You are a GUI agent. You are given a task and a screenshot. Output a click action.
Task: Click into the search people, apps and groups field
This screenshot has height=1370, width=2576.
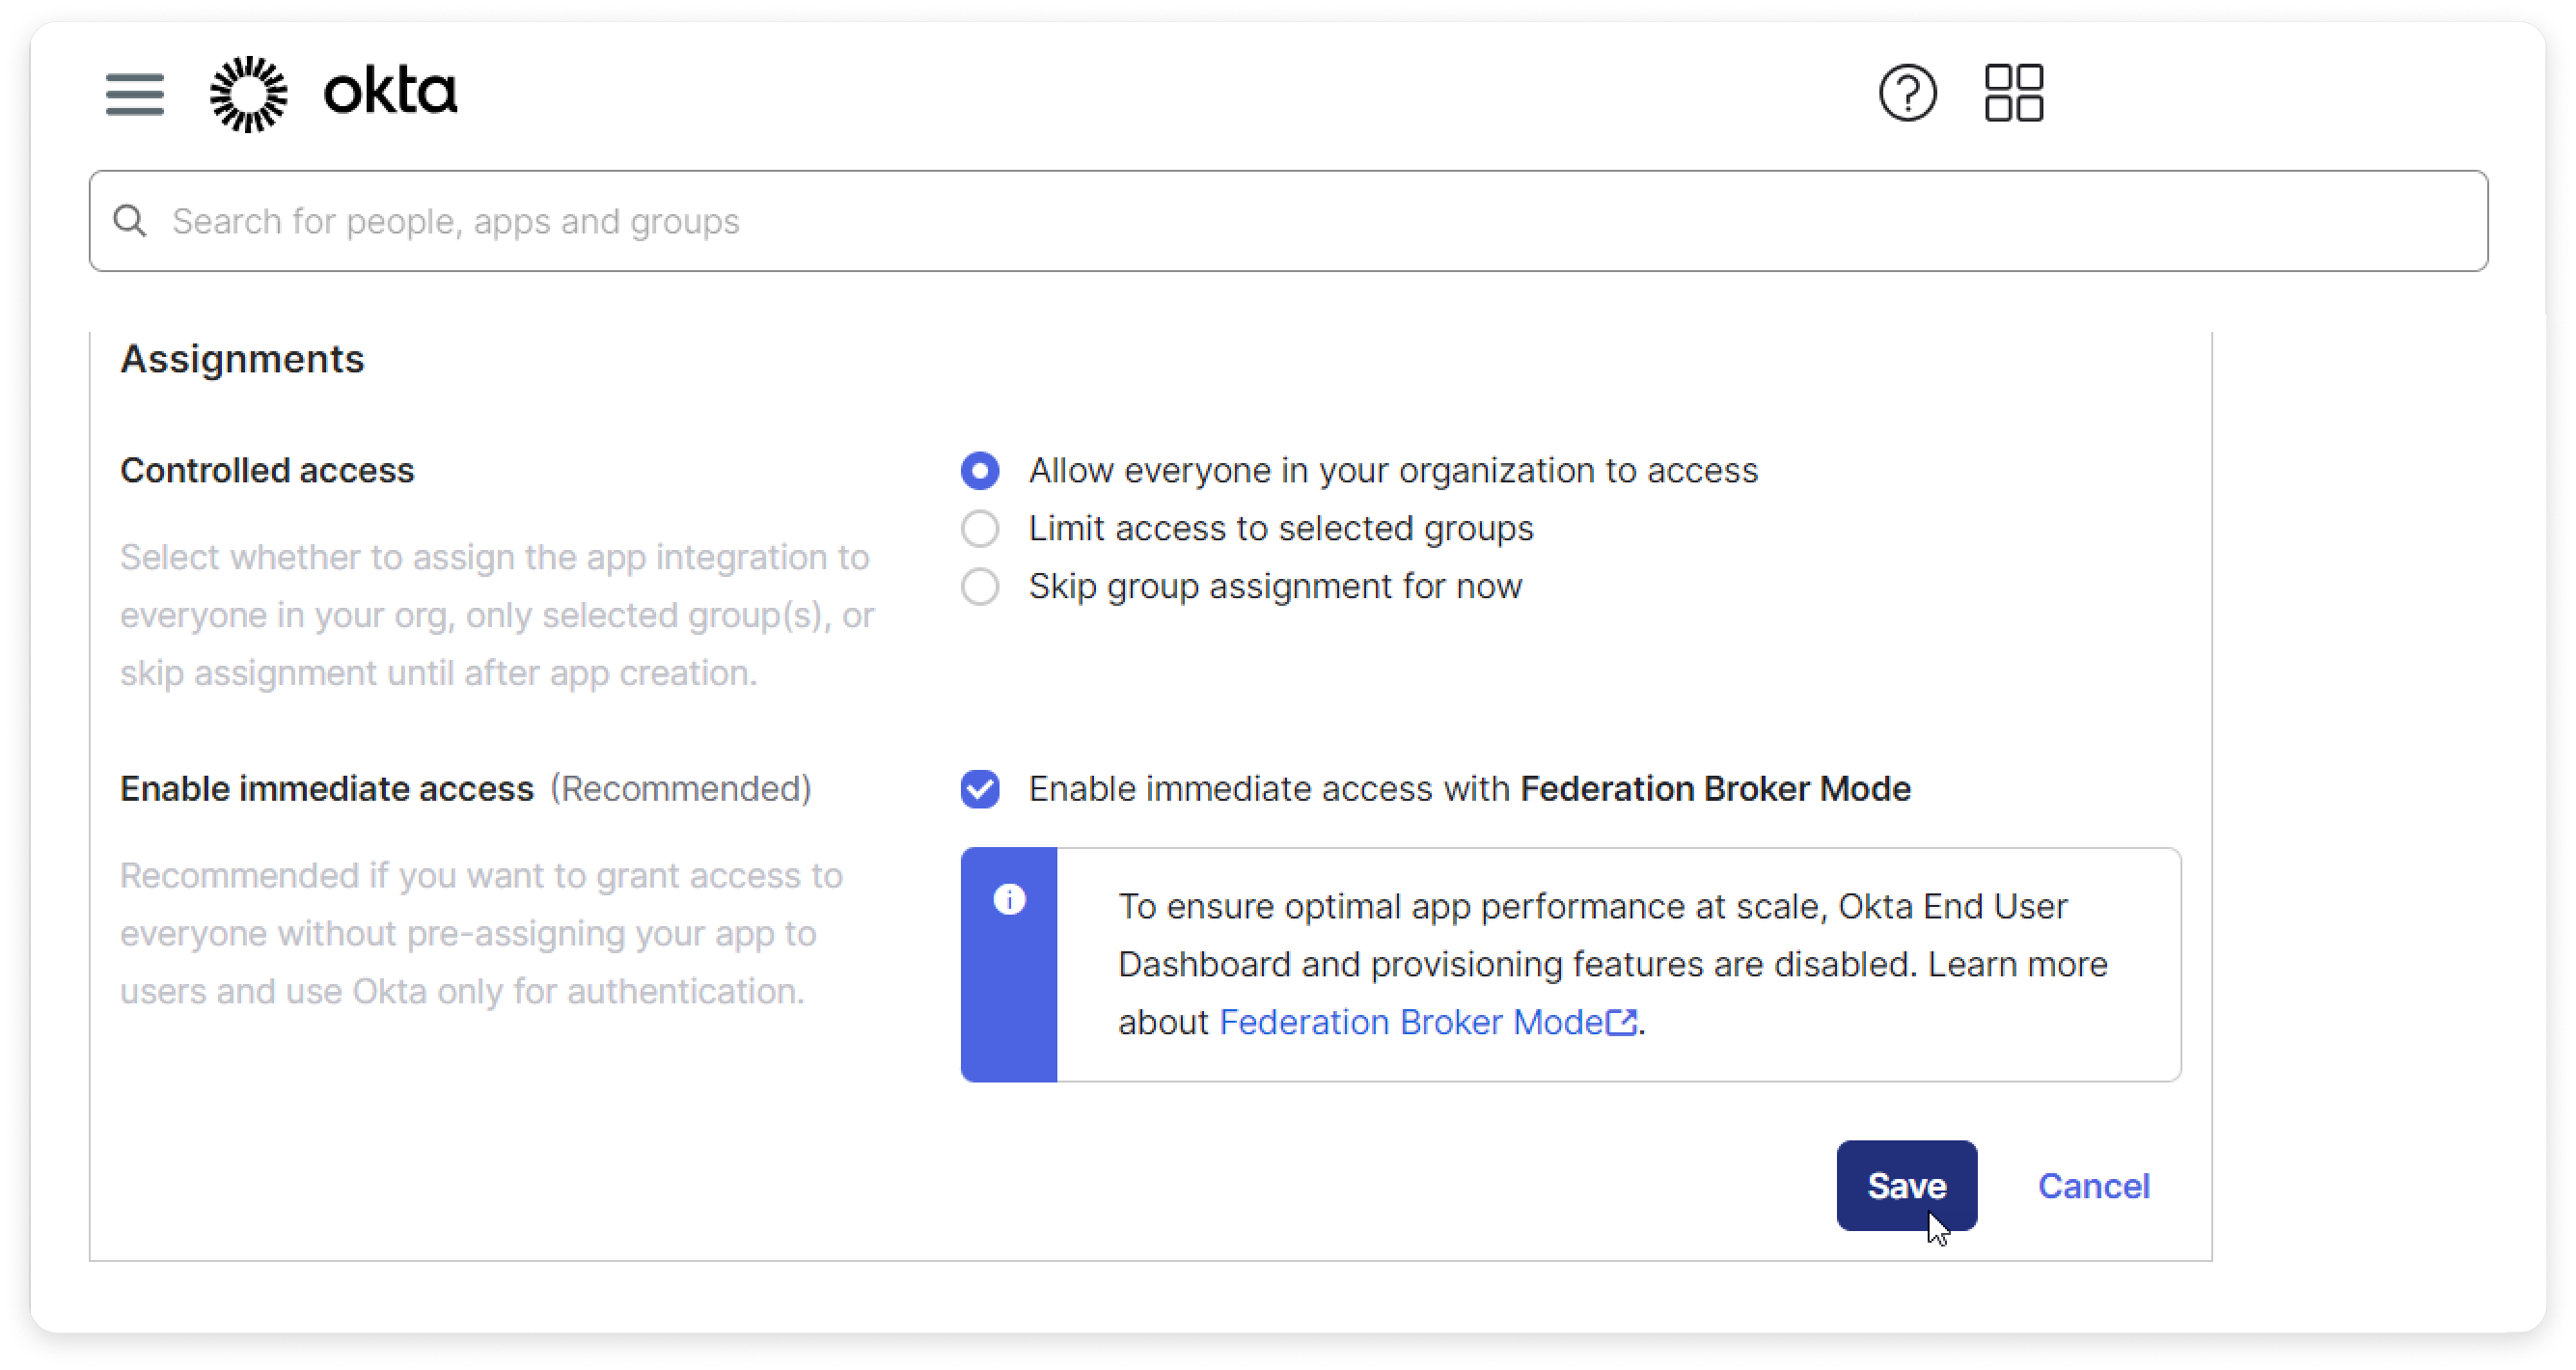1288,221
